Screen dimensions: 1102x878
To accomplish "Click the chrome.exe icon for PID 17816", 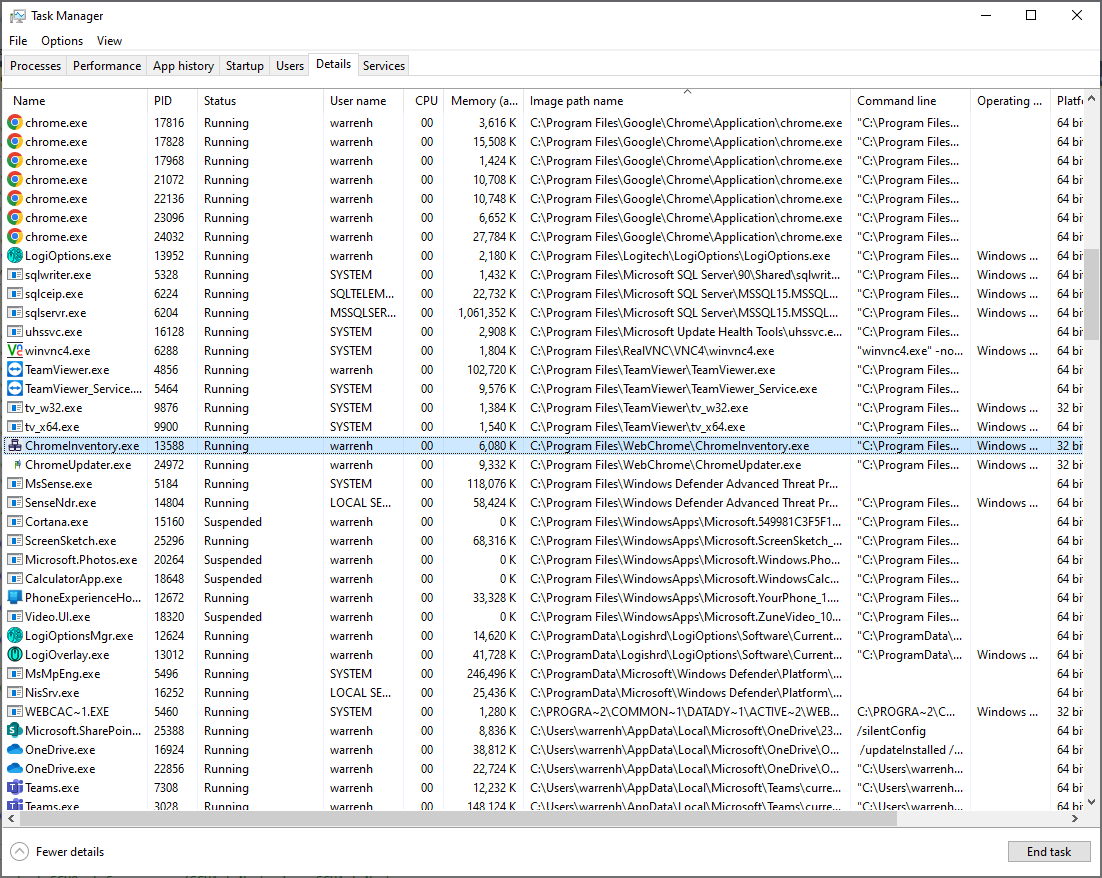I will (15, 122).
